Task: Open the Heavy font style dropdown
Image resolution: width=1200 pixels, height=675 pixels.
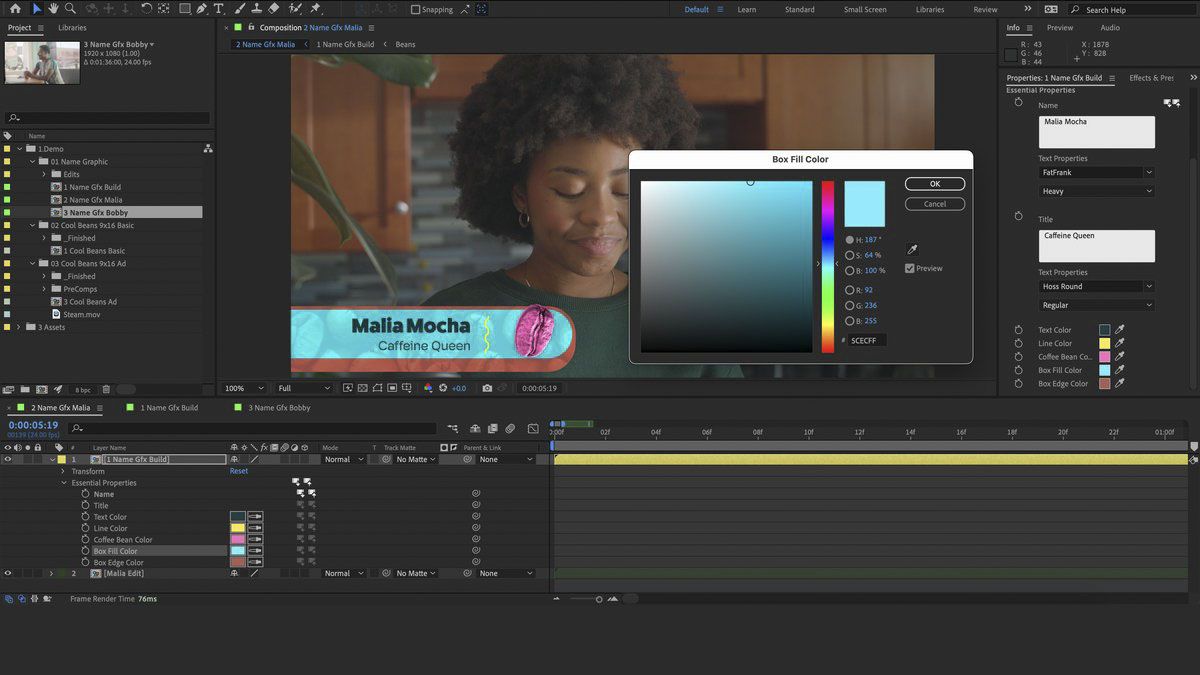Action: tap(1095, 190)
